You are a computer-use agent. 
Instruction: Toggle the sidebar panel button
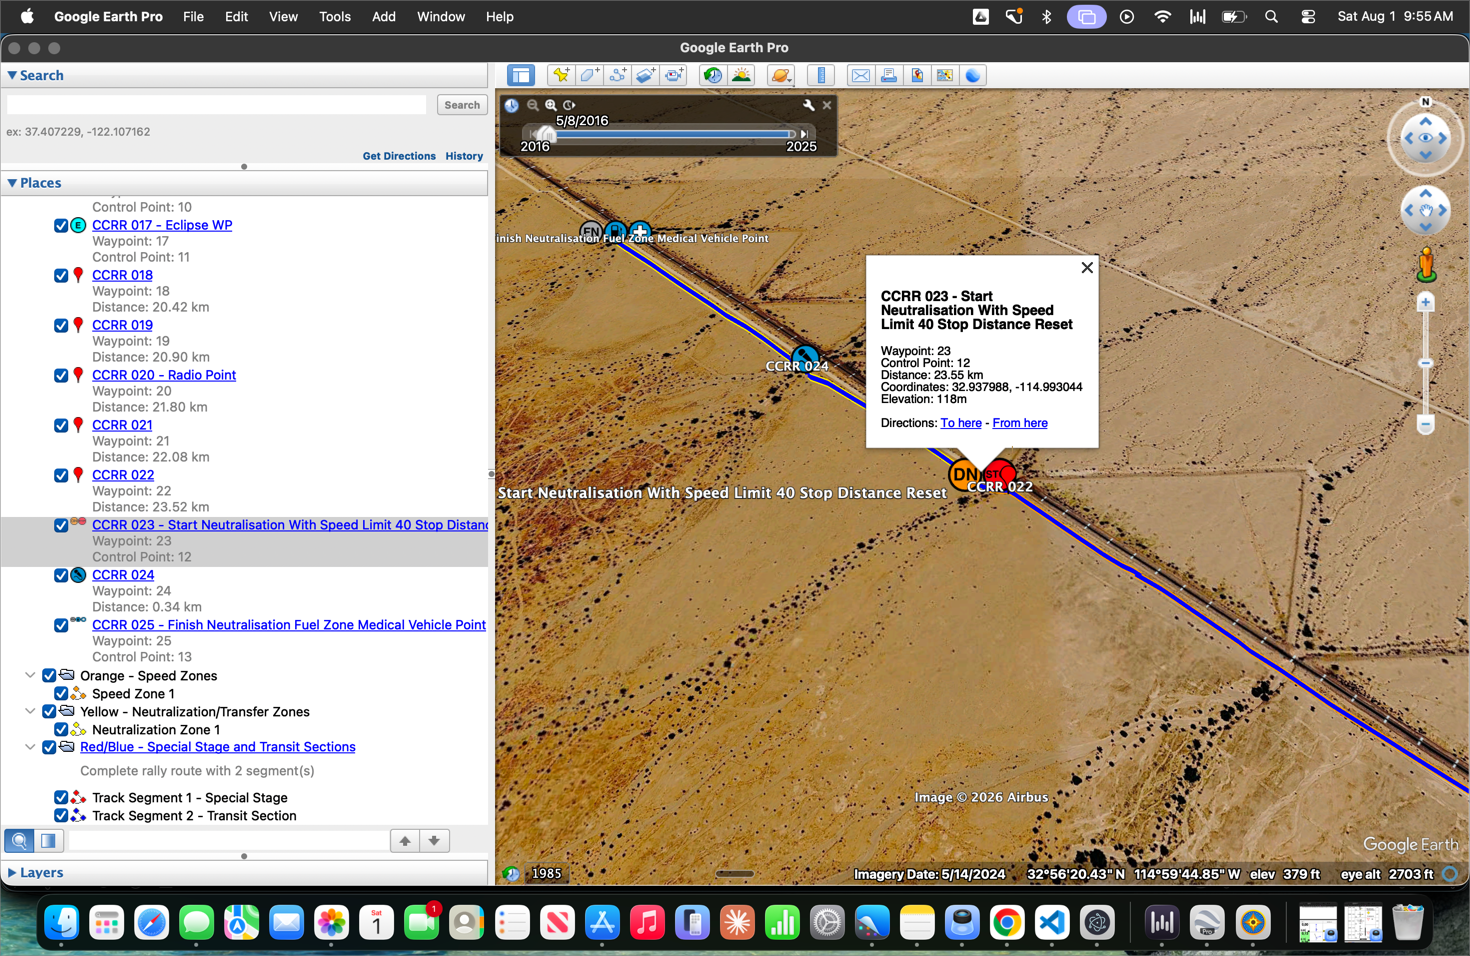[x=521, y=75]
